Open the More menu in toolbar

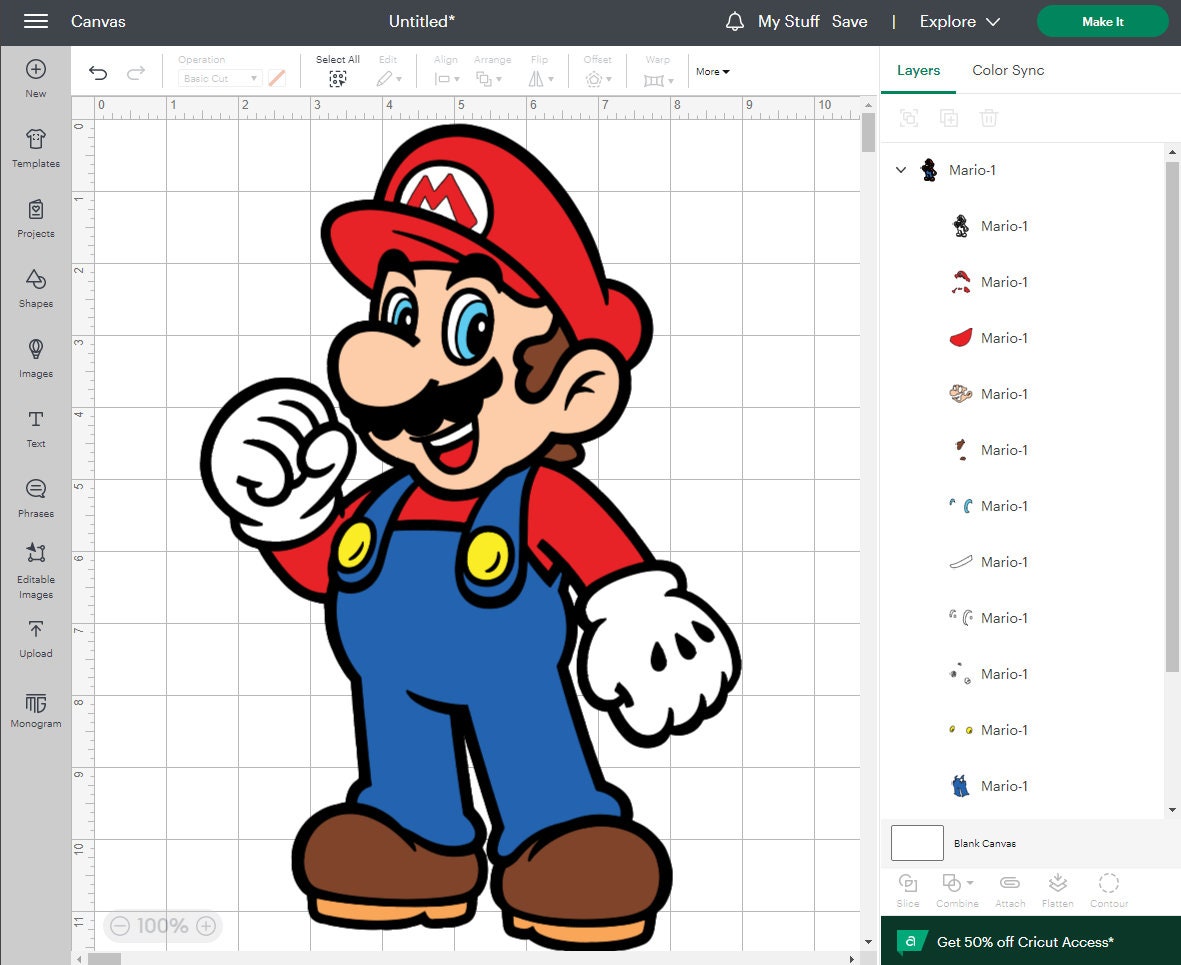tap(711, 71)
